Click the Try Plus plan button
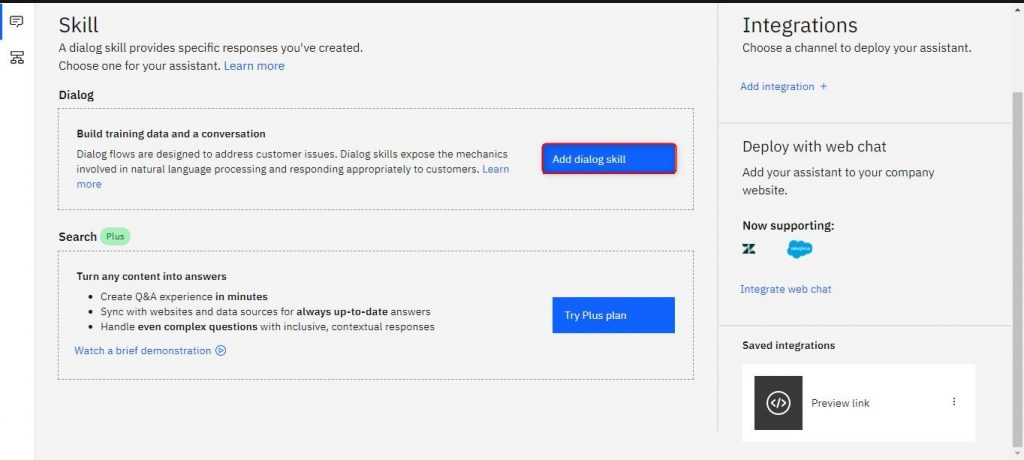Screen dimensions: 1024x460 click(x=613, y=315)
